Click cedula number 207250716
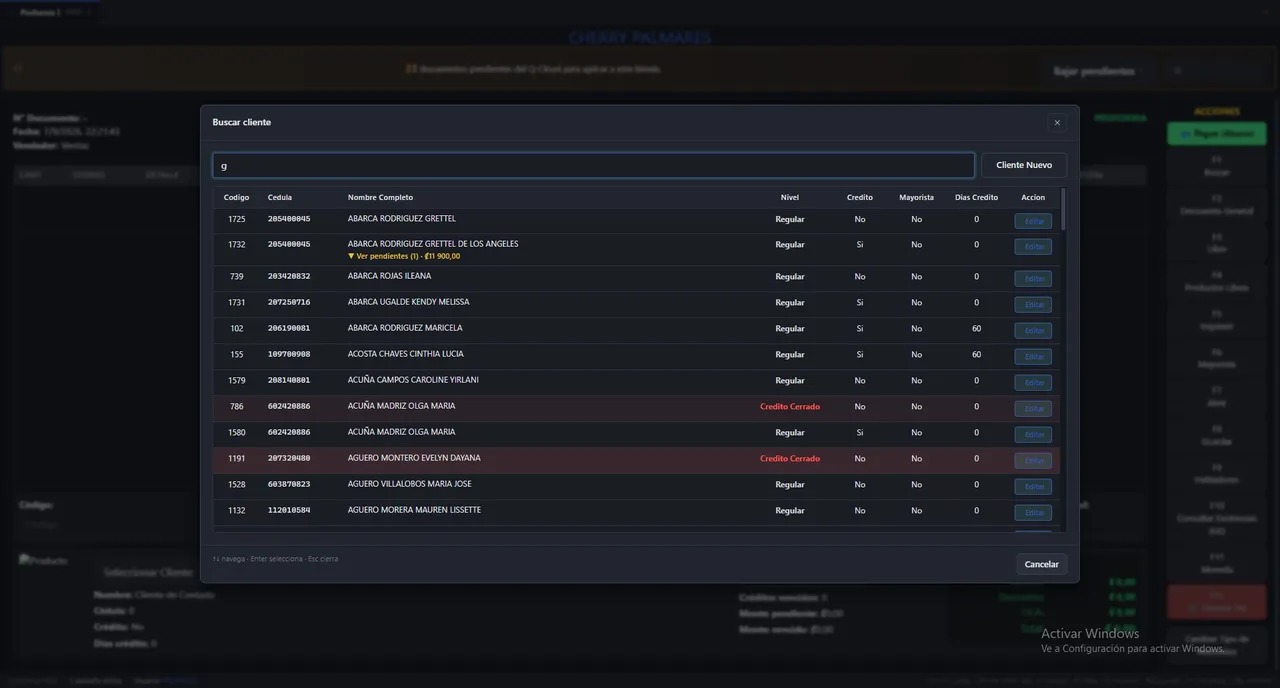1280x688 pixels. coord(289,302)
